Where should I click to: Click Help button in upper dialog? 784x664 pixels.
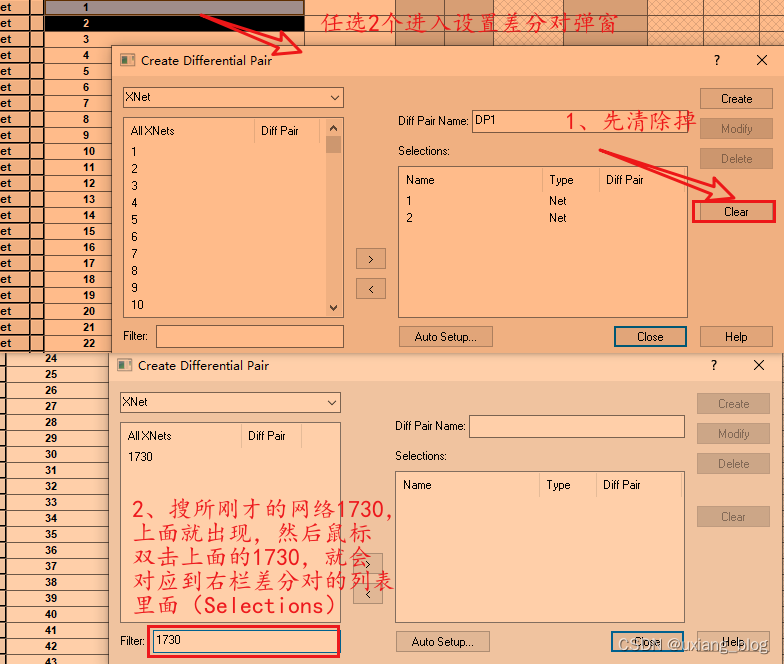[x=736, y=336]
